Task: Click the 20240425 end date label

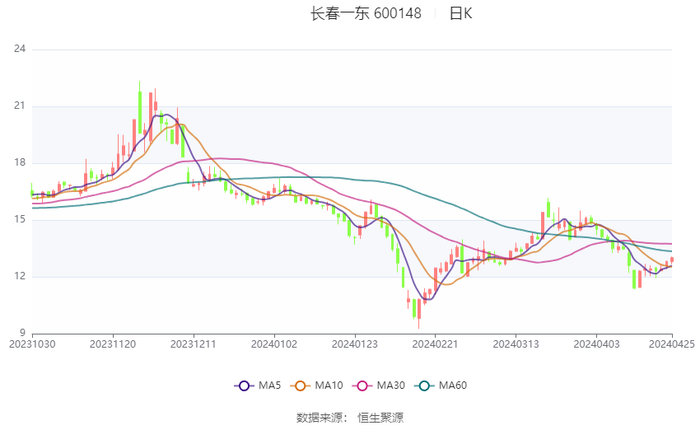Action: point(670,343)
